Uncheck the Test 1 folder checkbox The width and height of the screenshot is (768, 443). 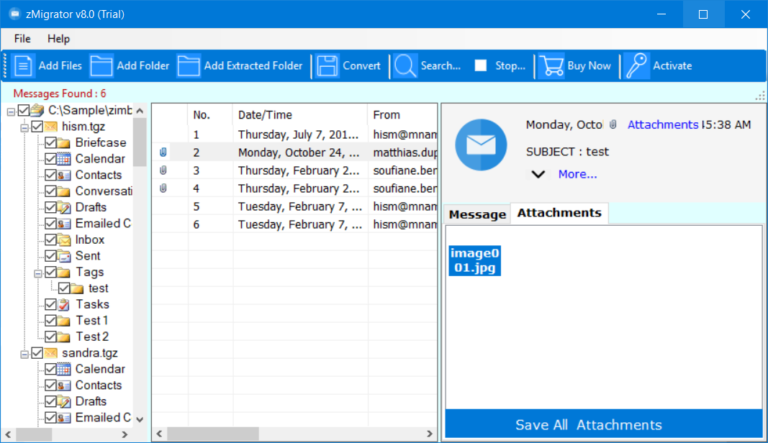click(50, 320)
